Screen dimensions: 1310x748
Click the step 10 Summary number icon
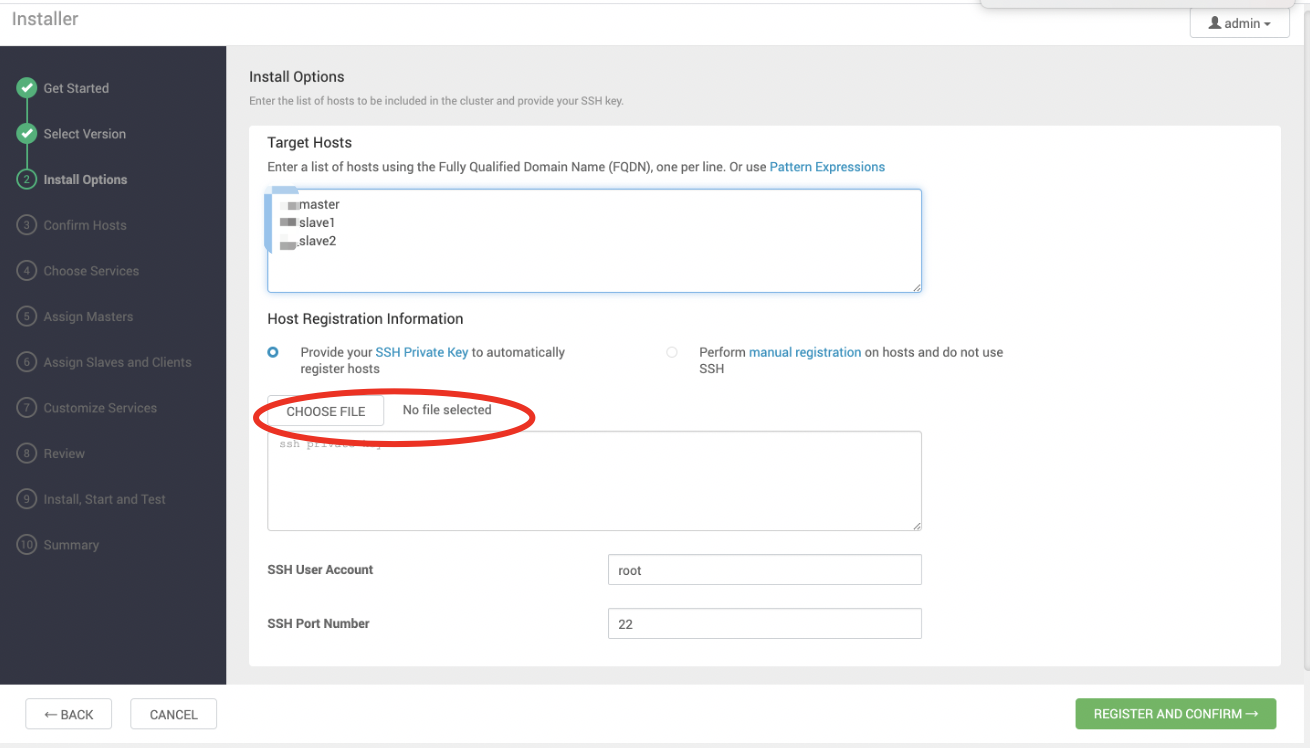[27, 545]
